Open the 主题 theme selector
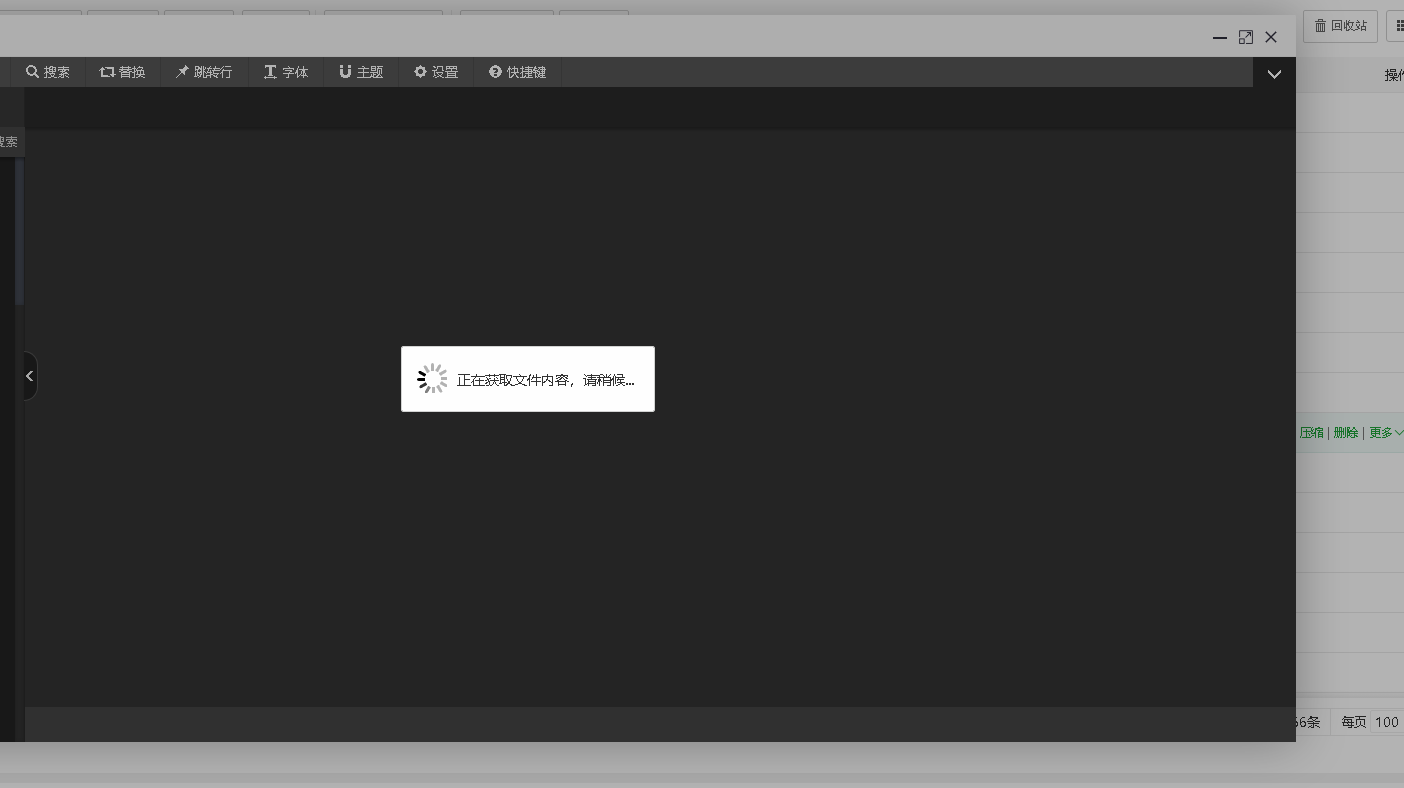 point(361,72)
